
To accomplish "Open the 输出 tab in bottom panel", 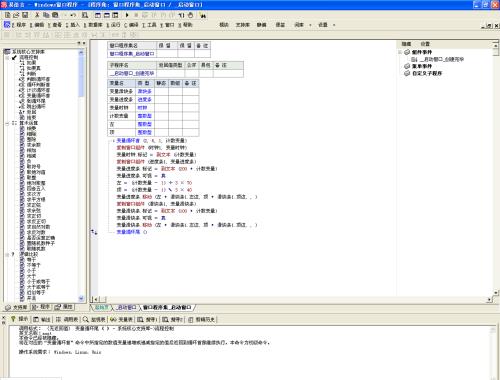I will pyautogui.click(x=41, y=319).
